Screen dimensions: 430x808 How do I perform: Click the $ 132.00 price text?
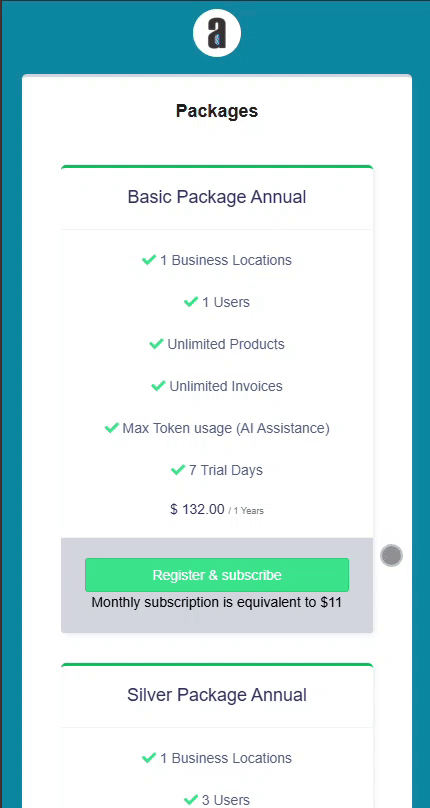197,510
